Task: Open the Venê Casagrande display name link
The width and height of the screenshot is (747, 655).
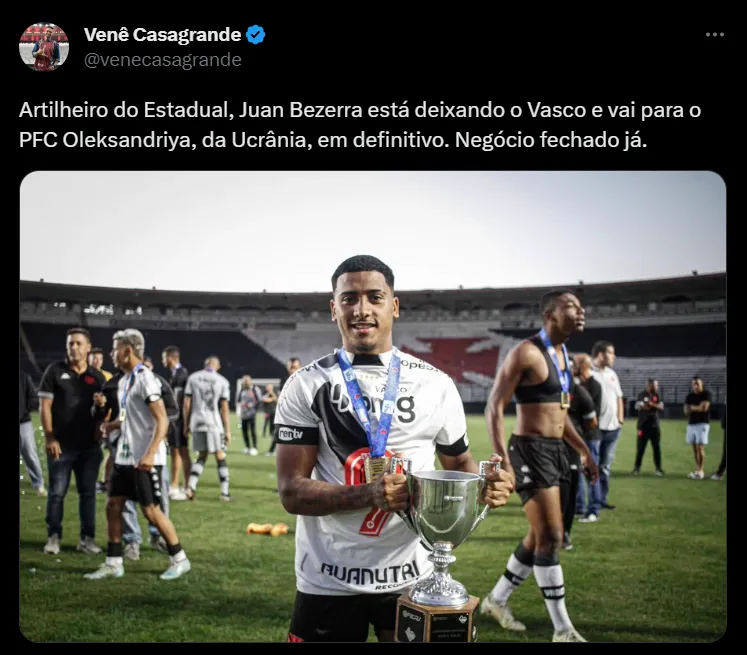Action: tap(162, 35)
